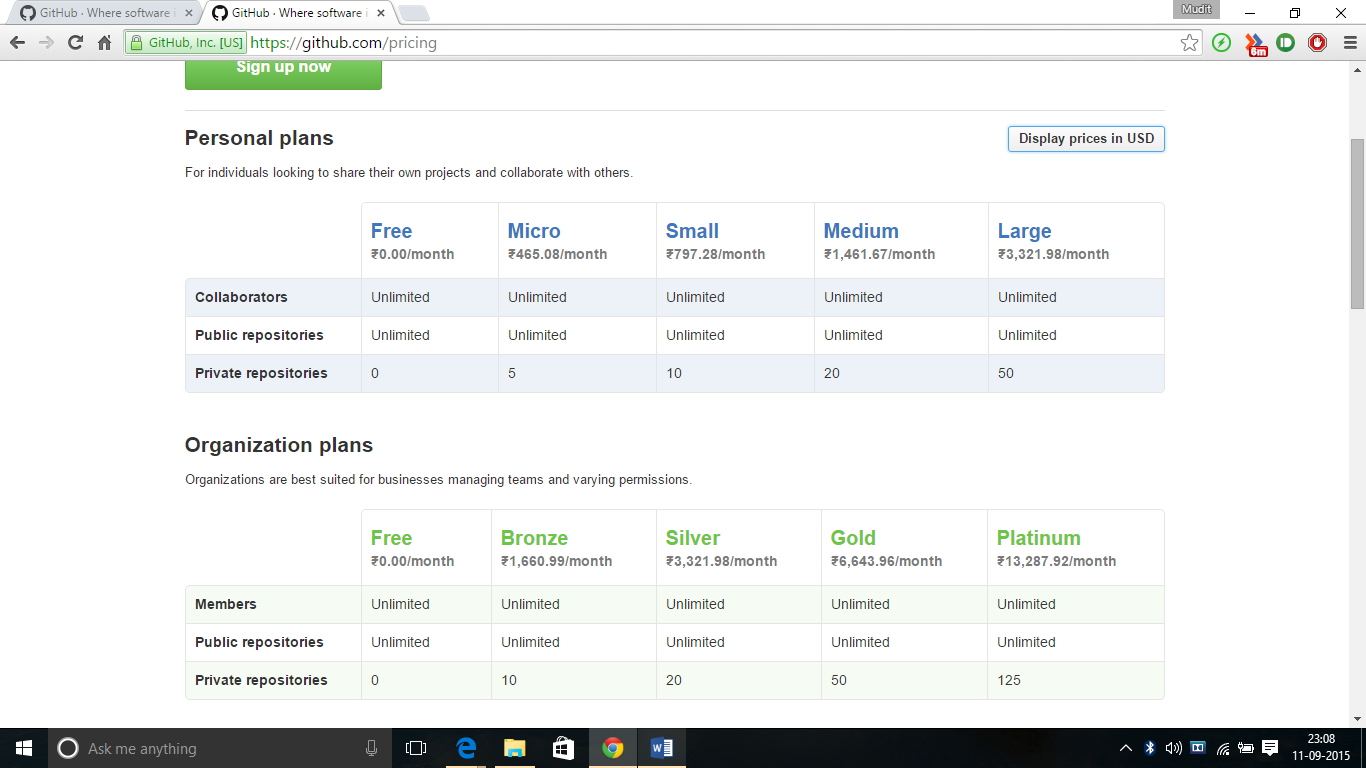Choose the Bronze organization plan

coord(534,538)
